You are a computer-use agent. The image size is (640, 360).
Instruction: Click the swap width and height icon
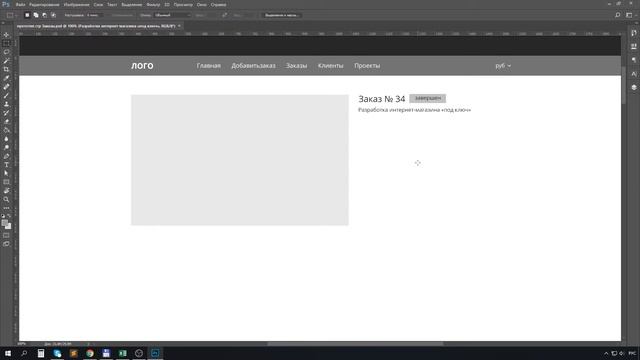pyautogui.click(x=224, y=15)
